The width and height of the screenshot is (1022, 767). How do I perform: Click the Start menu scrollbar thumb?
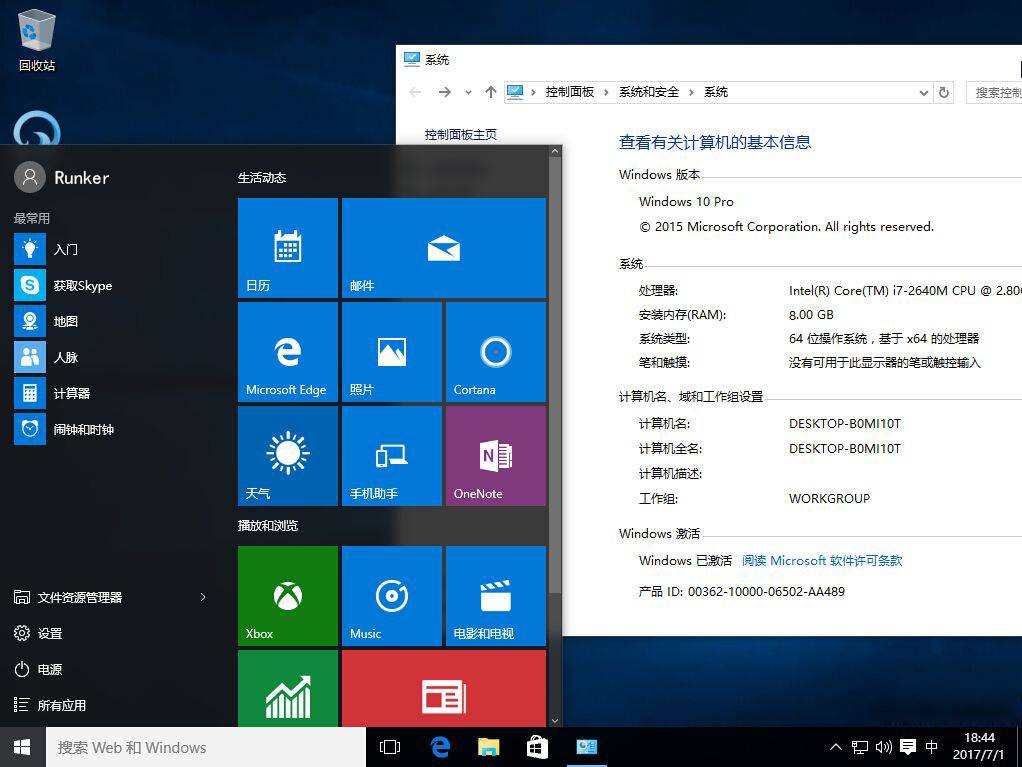coord(555,375)
